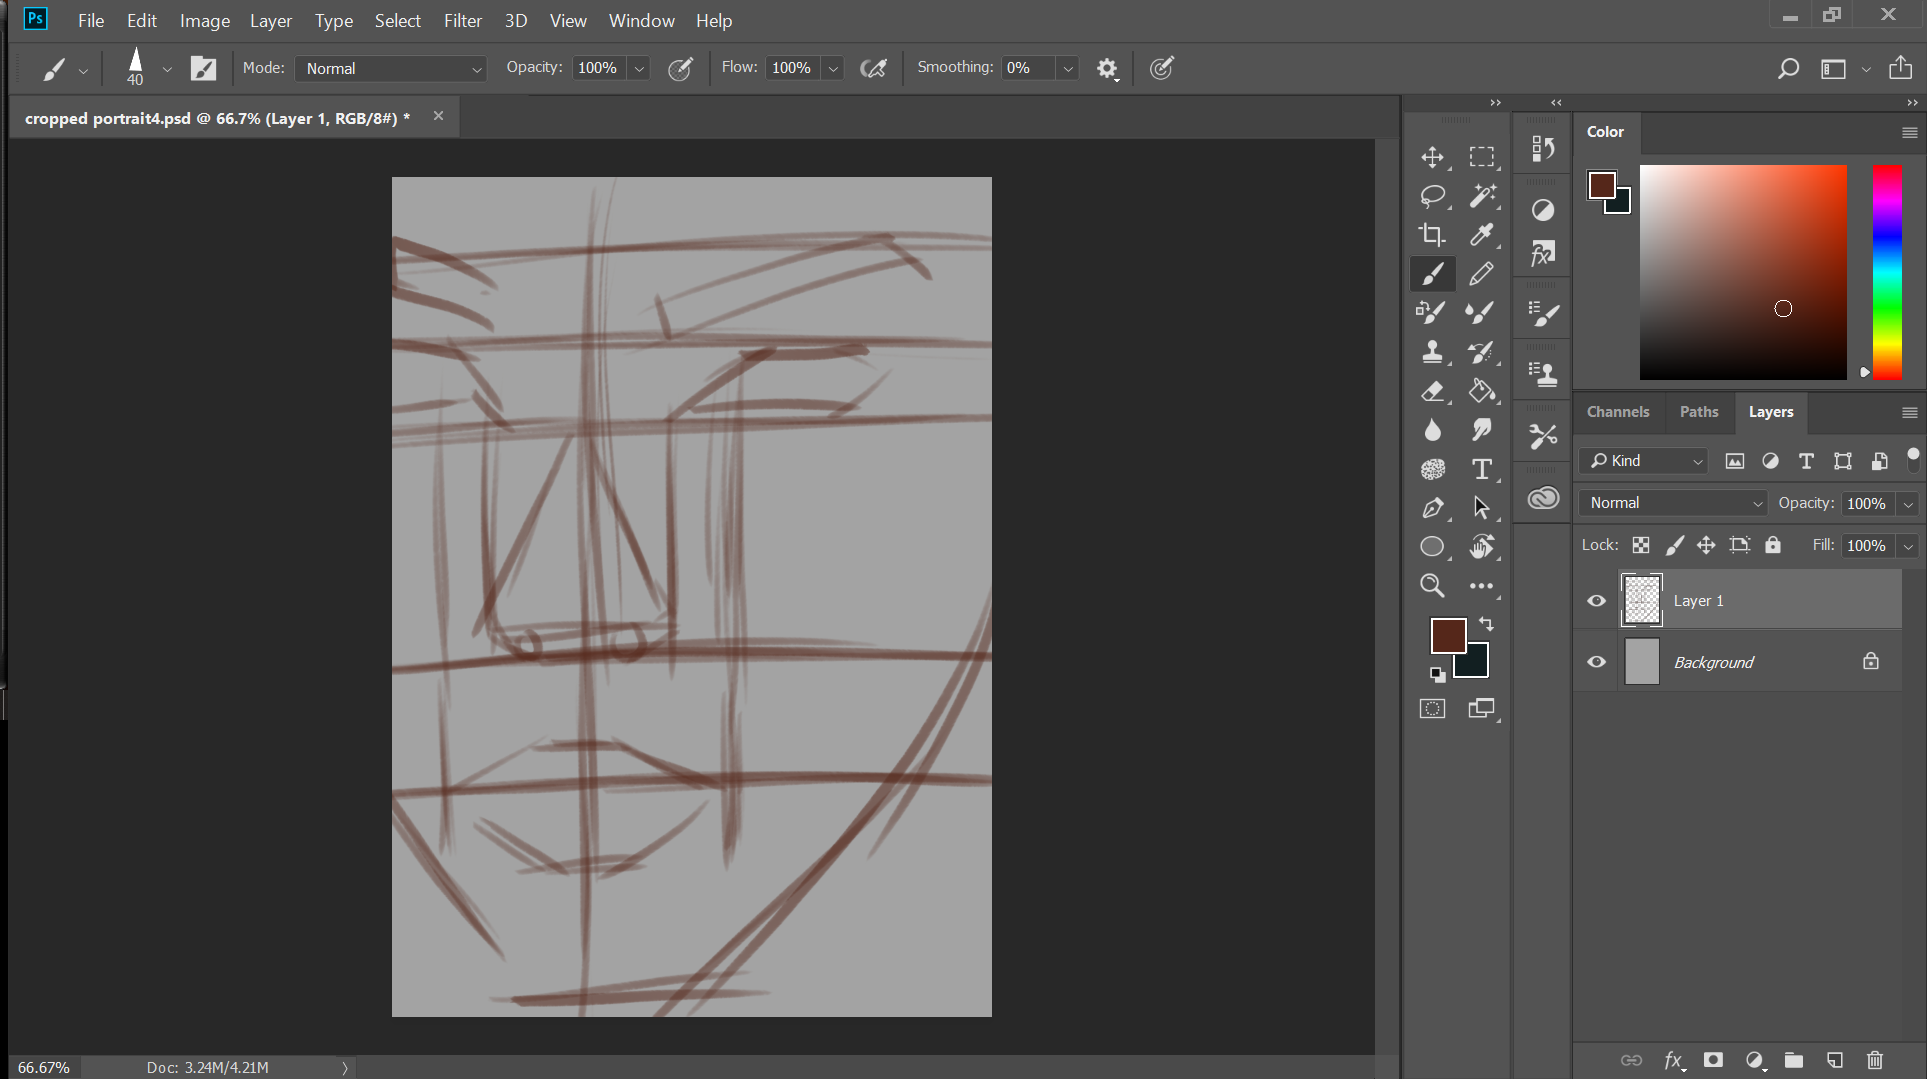Image resolution: width=1927 pixels, height=1079 pixels.
Task: Add a layer mask
Action: (1713, 1060)
